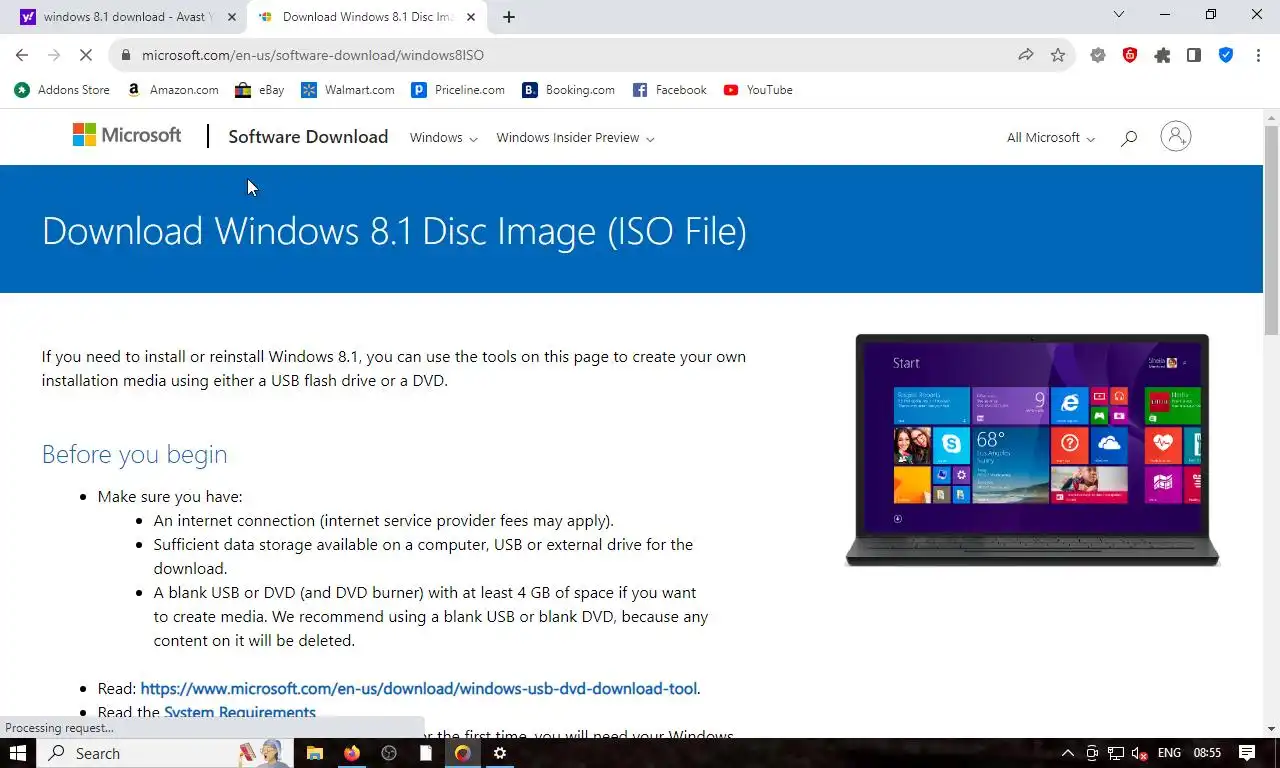Open eBay bookmark
Image resolution: width=1280 pixels, height=768 pixels.
(x=260, y=90)
